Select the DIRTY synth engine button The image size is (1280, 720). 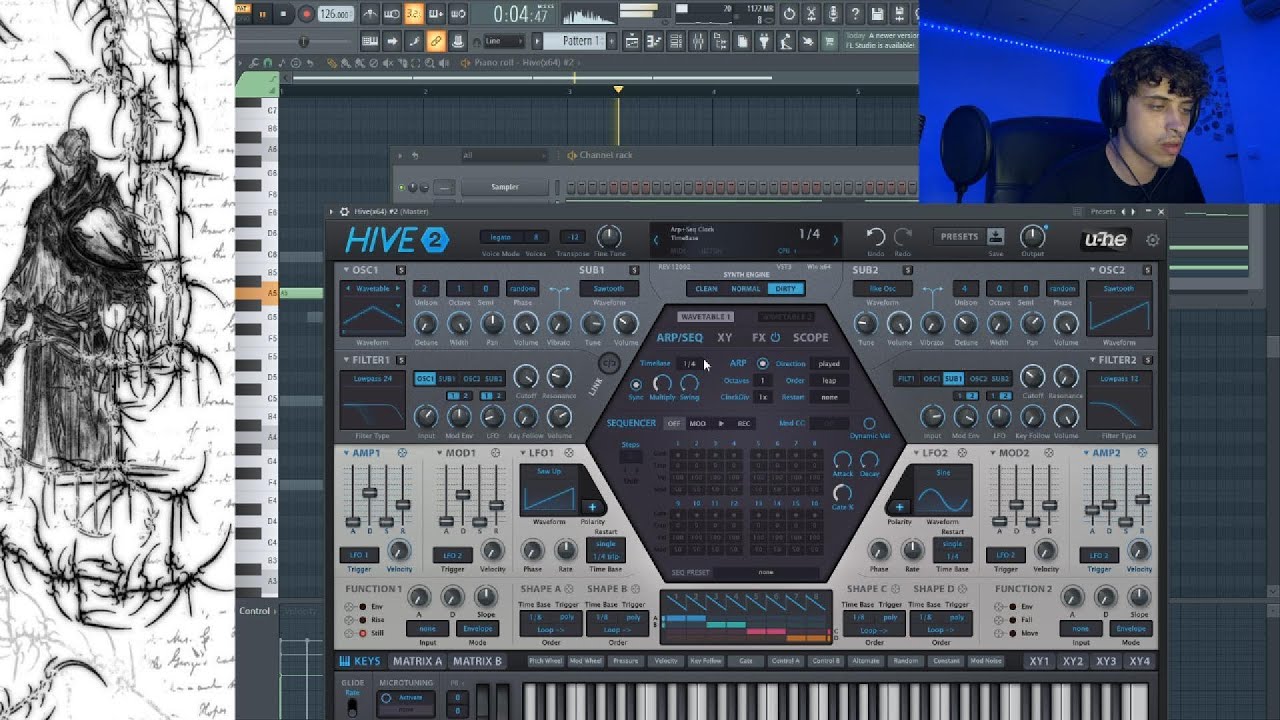point(786,289)
